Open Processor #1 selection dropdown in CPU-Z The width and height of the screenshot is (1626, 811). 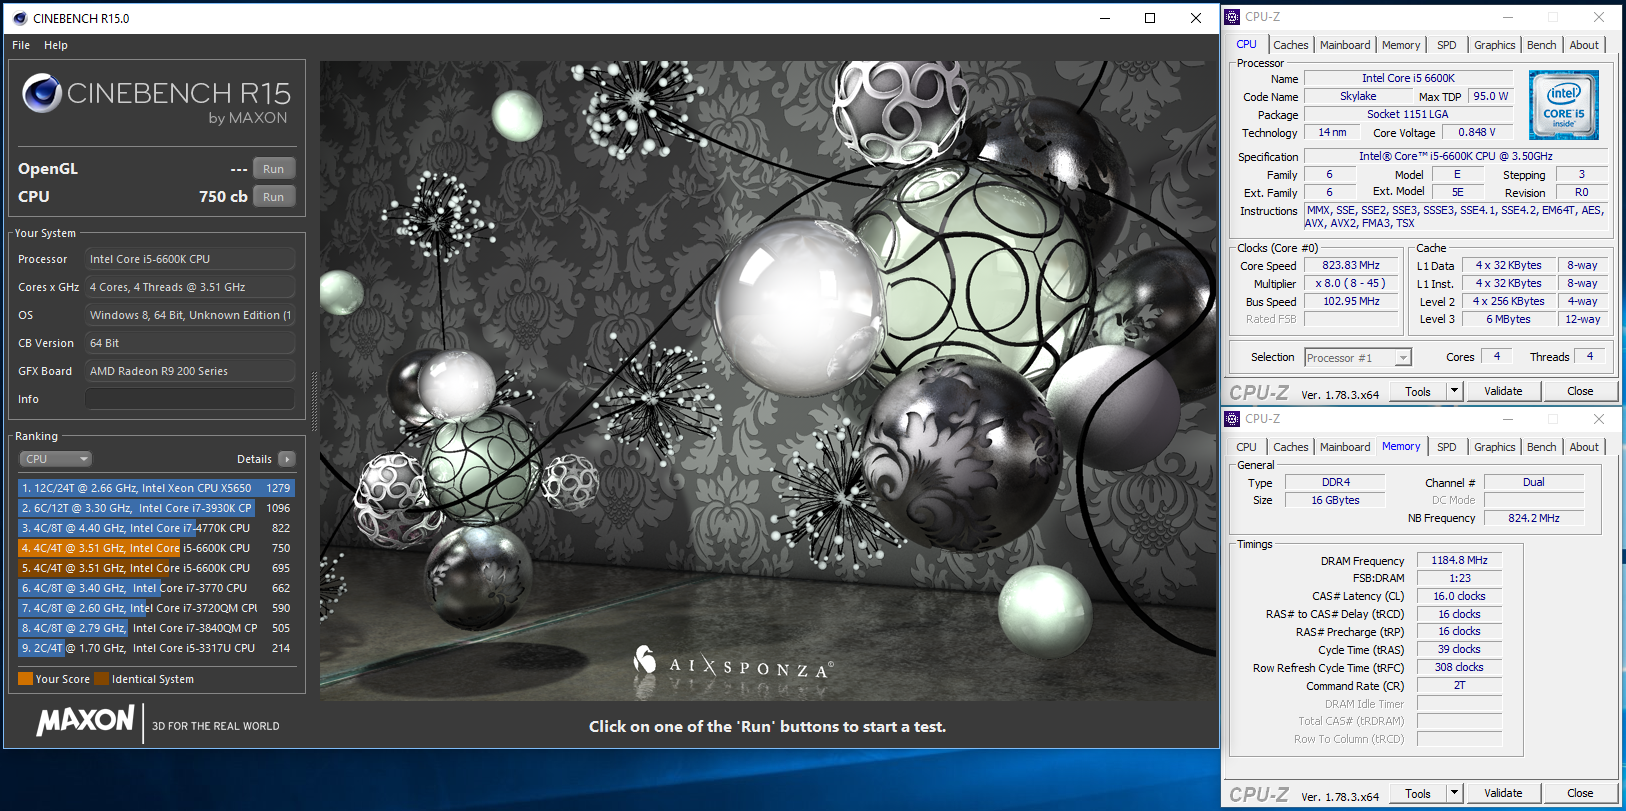click(x=1357, y=358)
